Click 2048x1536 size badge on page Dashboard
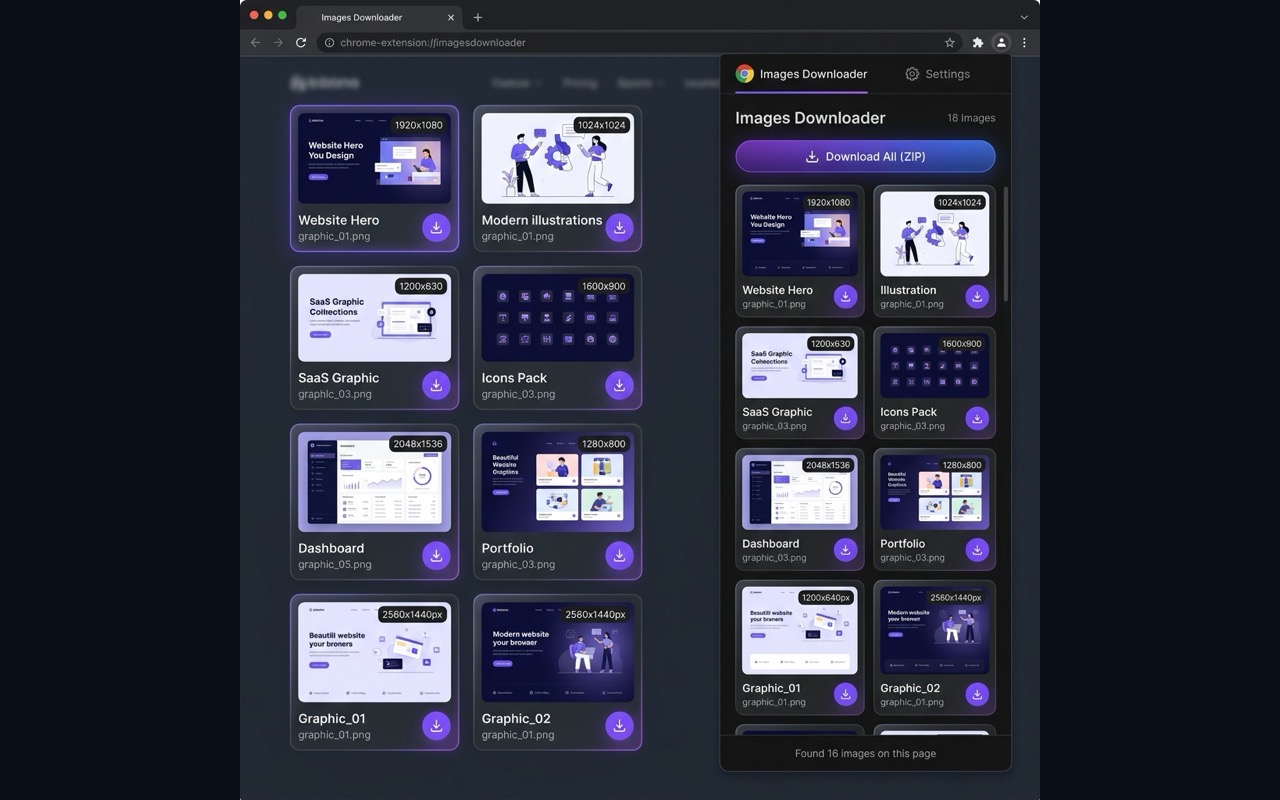The width and height of the screenshot is (1280, 800). point(418,444)
